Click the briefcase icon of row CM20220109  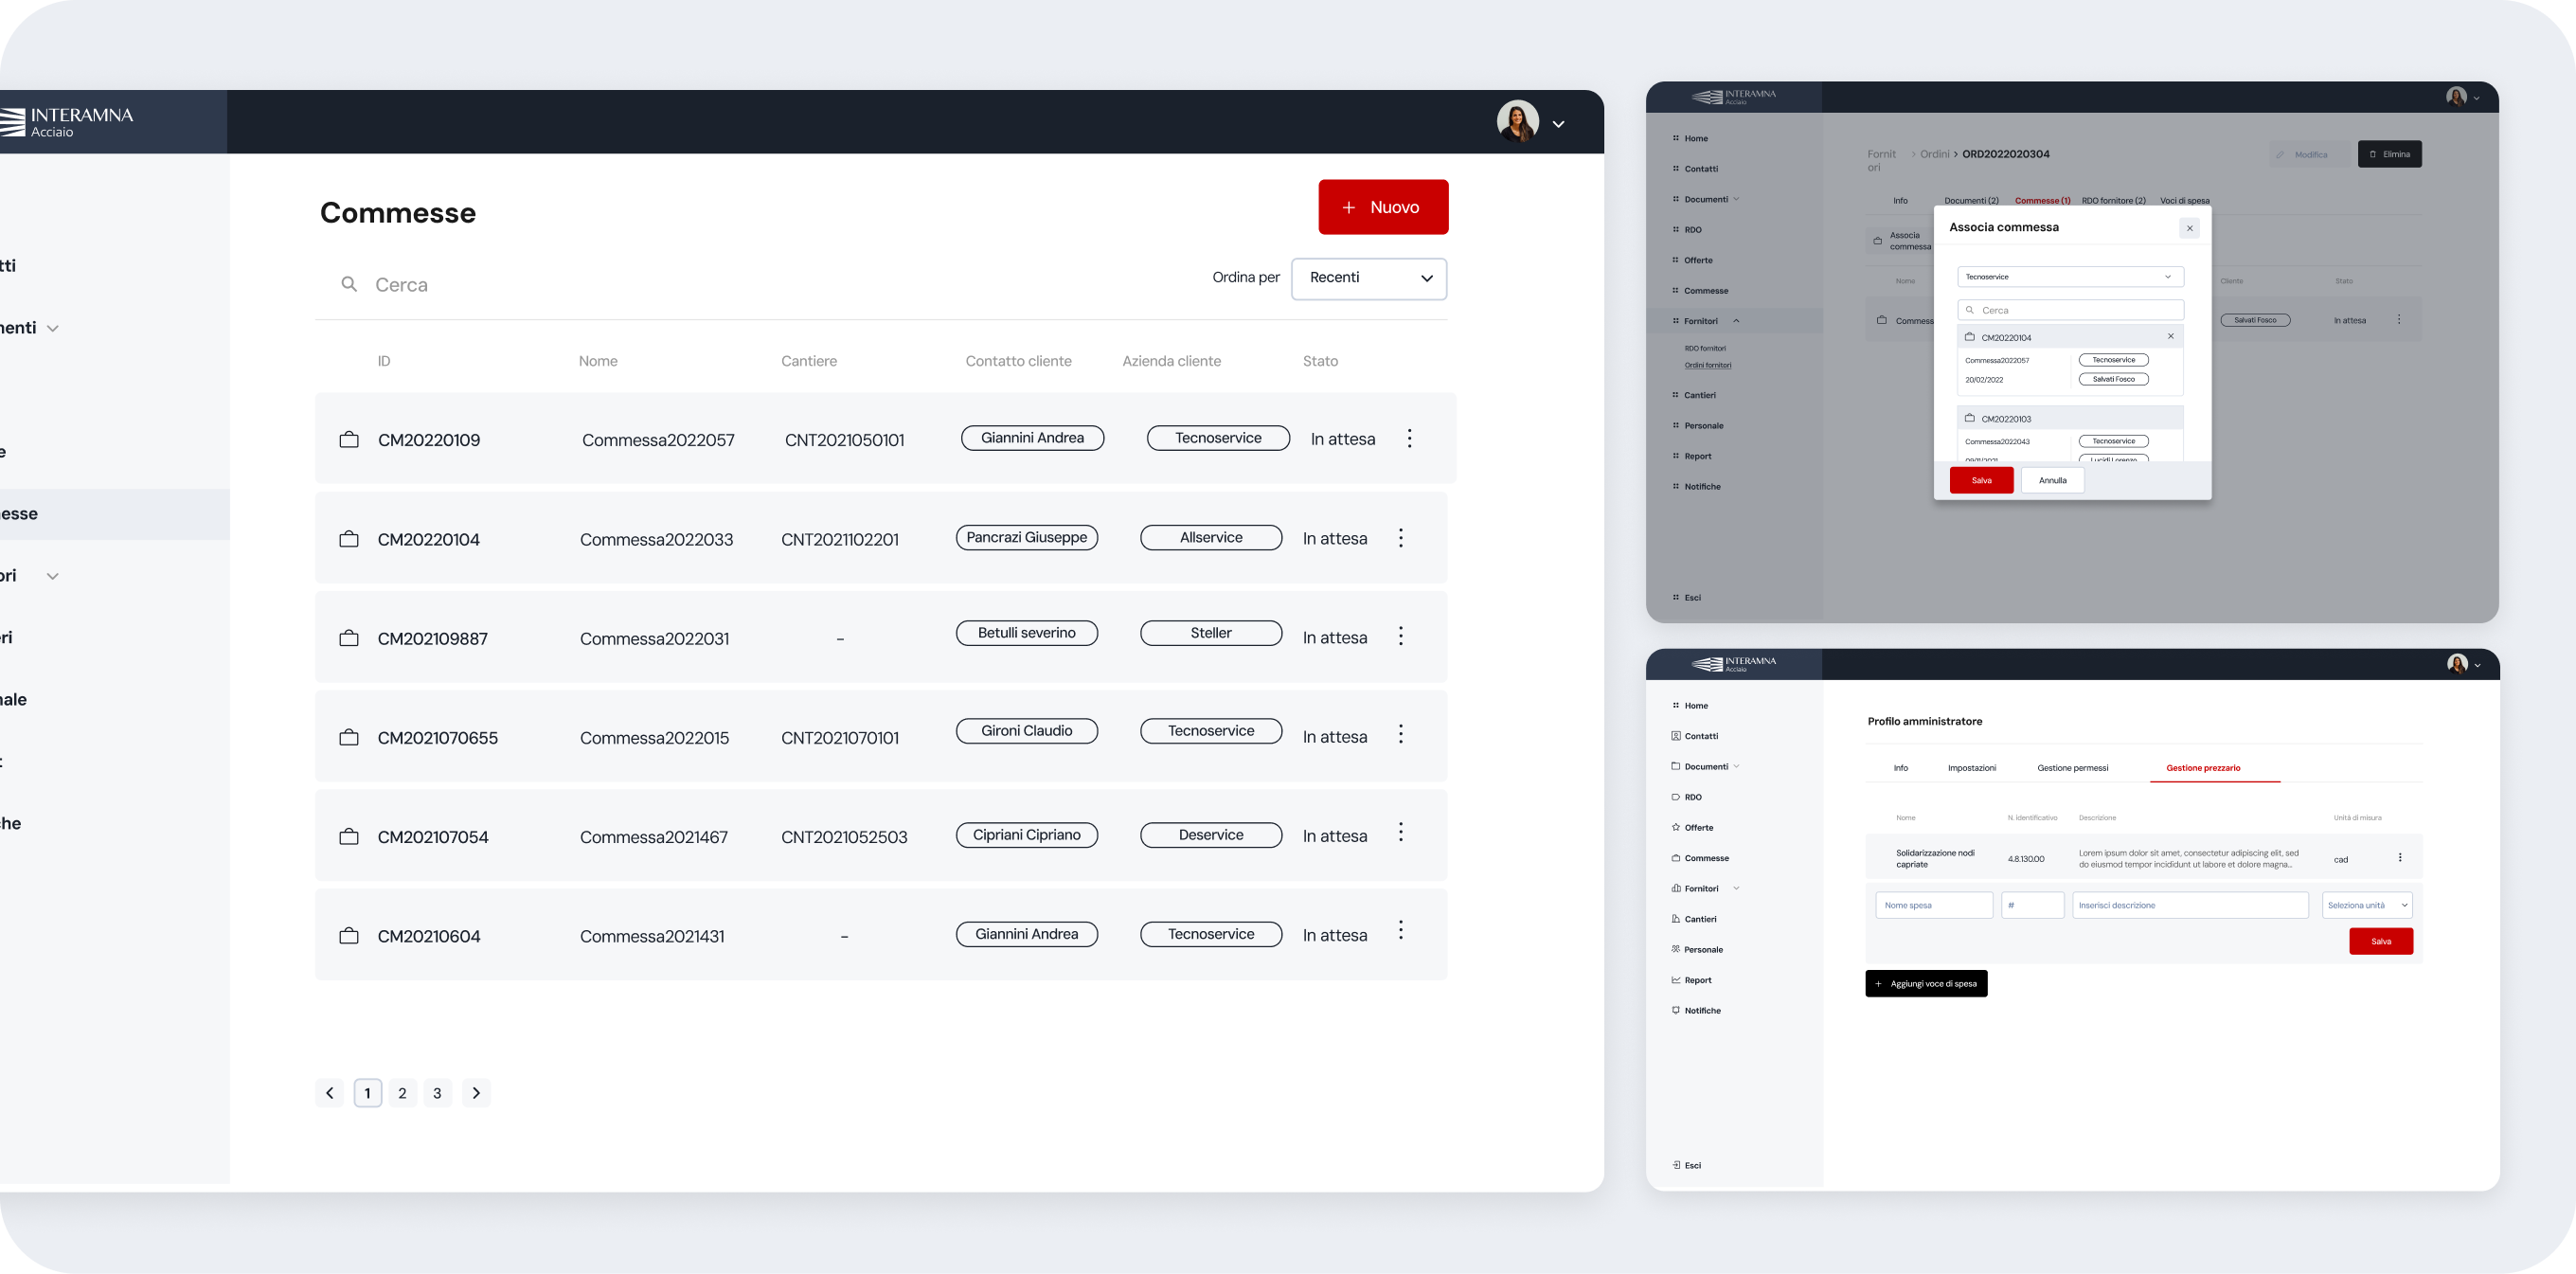click(x=349, y=439)
